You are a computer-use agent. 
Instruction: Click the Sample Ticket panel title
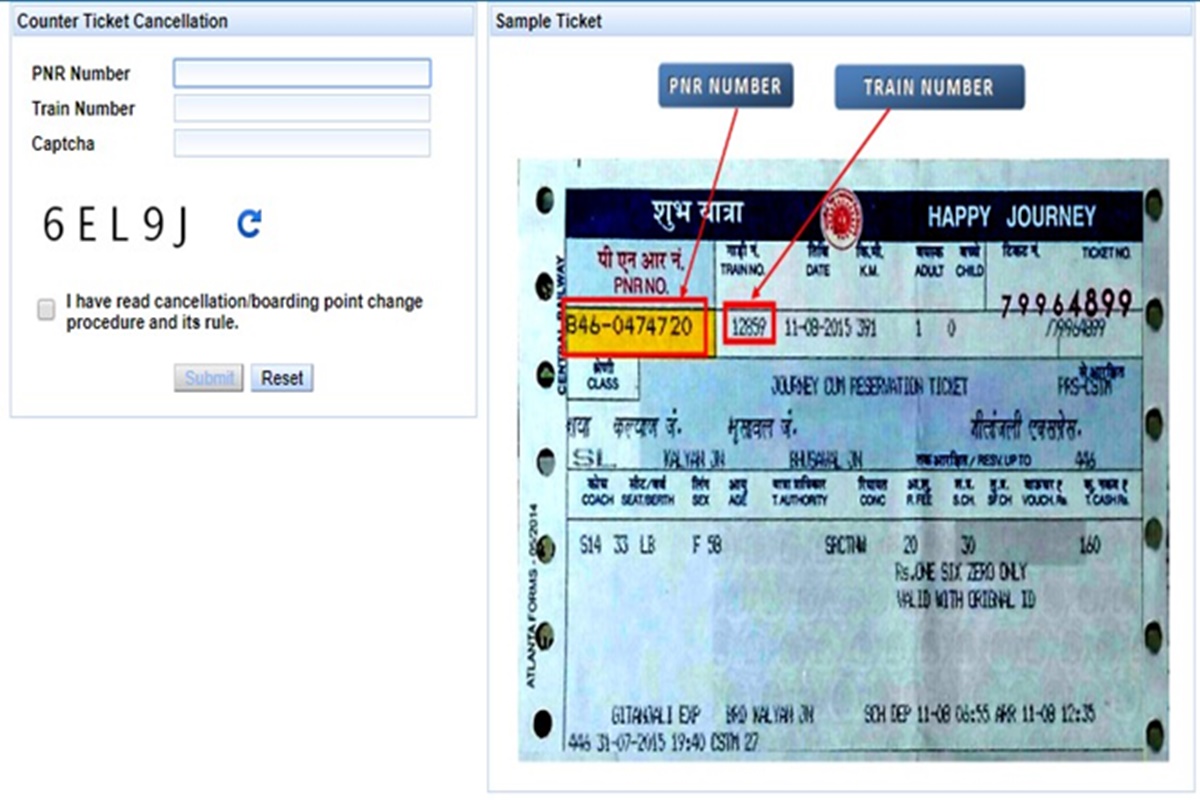point(549,21)
